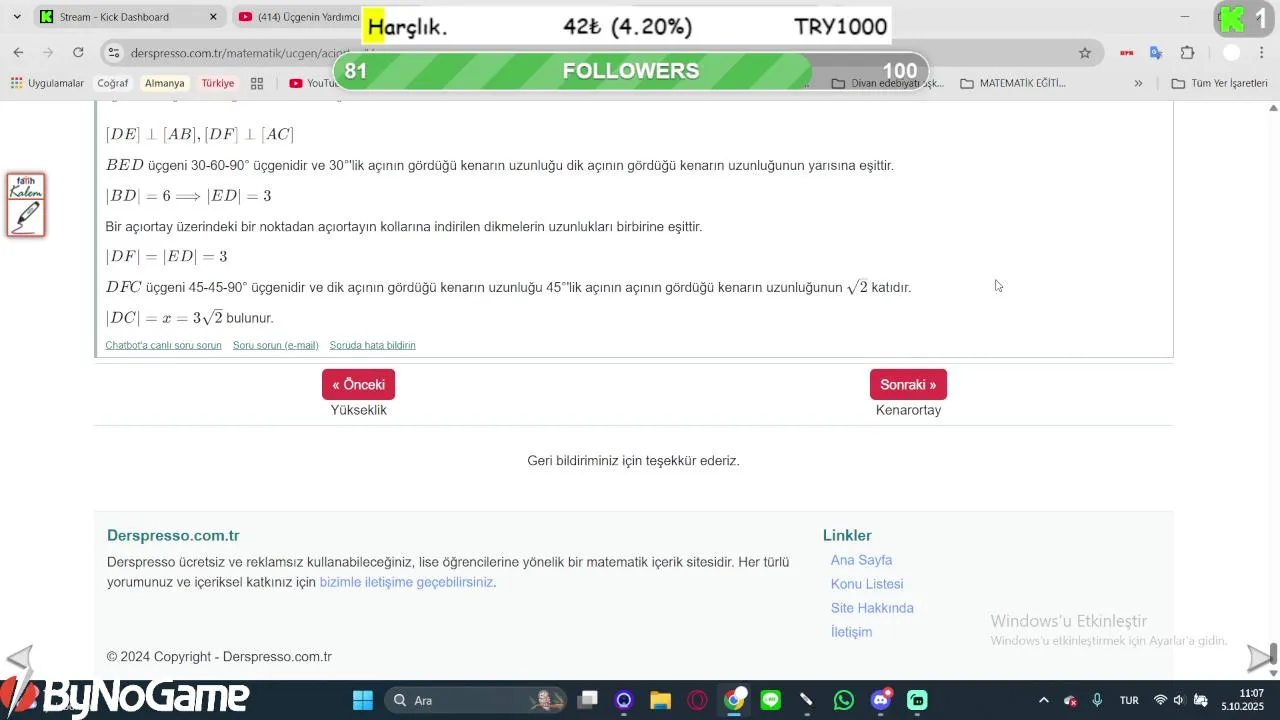Open Site Hakkında footer link
The image size is (1280, 720).
[x=872, y=608]
